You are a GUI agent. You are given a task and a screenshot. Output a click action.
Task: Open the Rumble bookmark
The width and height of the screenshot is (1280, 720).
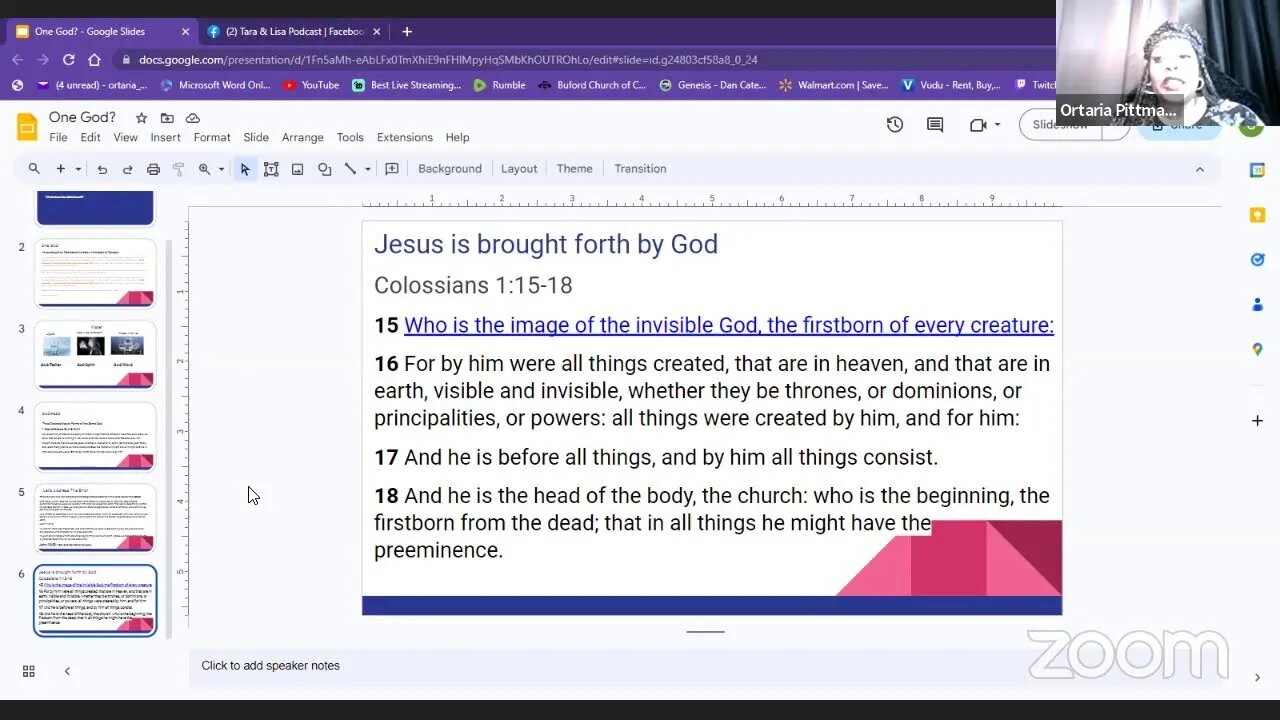(499, 85)
